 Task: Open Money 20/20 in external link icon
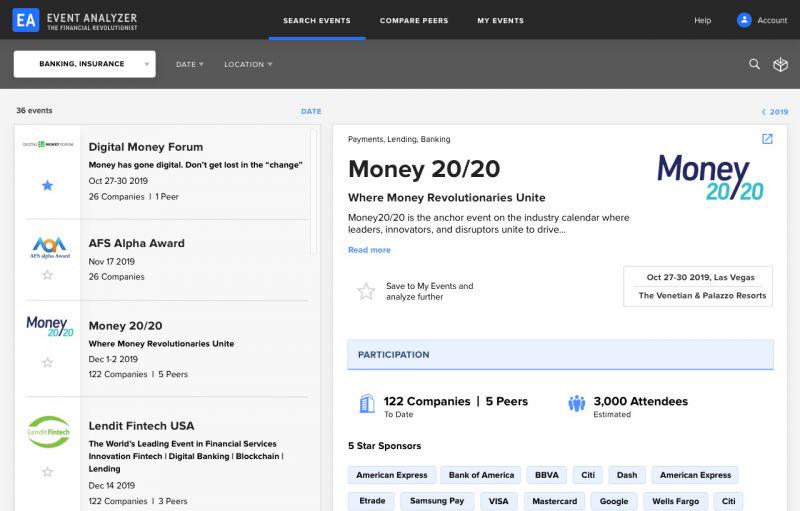pos(767,139)
